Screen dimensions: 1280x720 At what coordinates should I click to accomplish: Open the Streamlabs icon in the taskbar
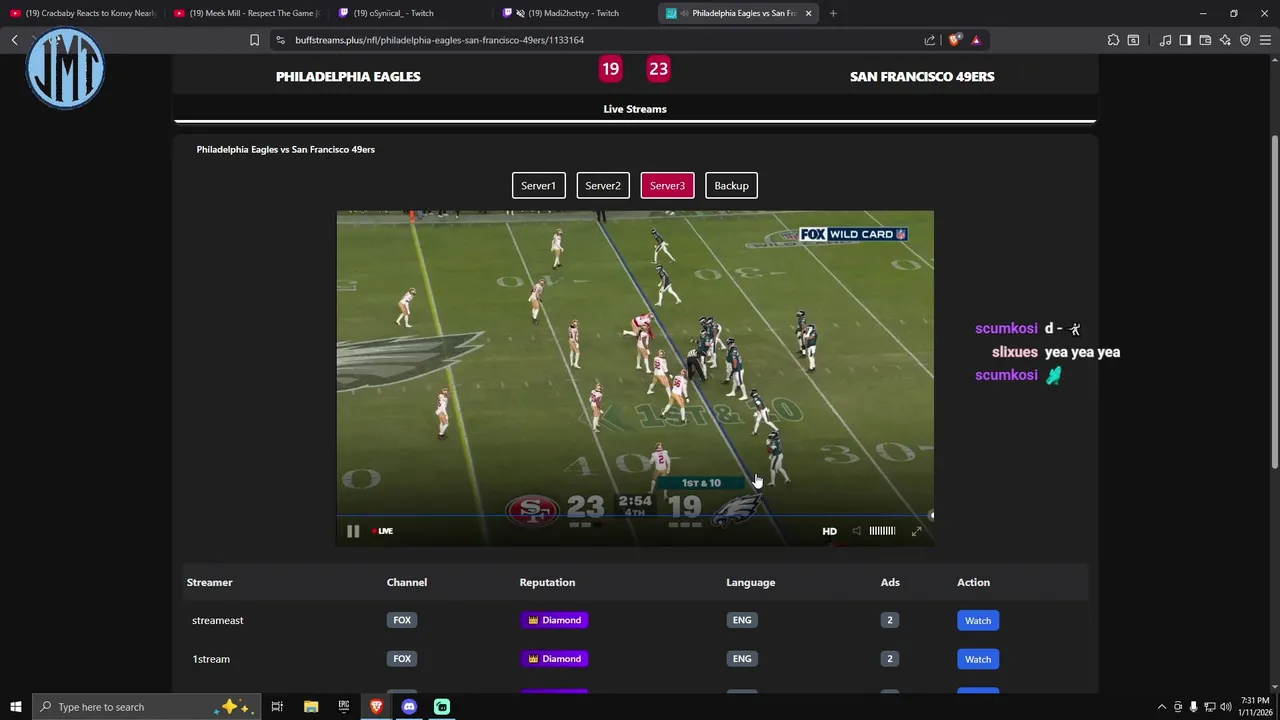tap(442, 707)
